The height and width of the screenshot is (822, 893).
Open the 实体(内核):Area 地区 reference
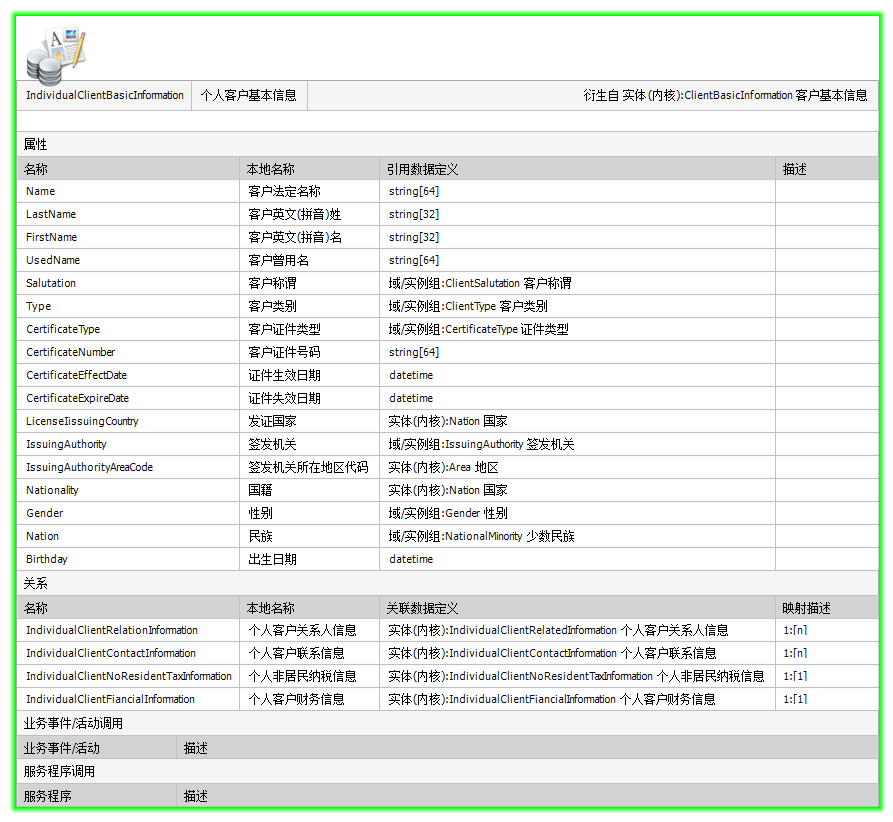pos(443,467)
